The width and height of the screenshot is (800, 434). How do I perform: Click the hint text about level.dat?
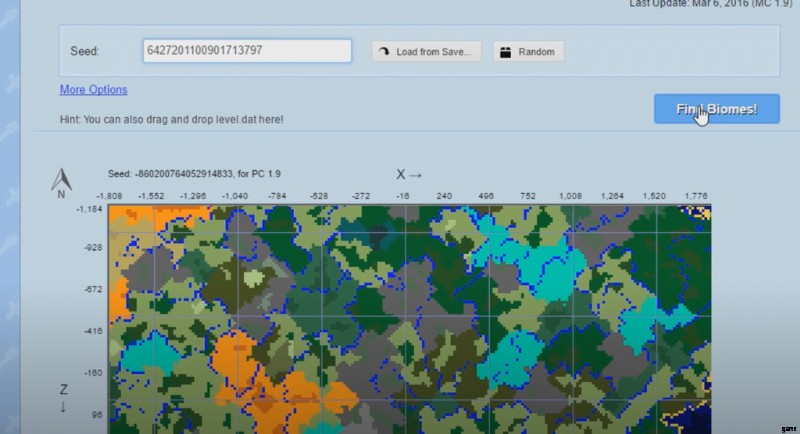(171, 119)
